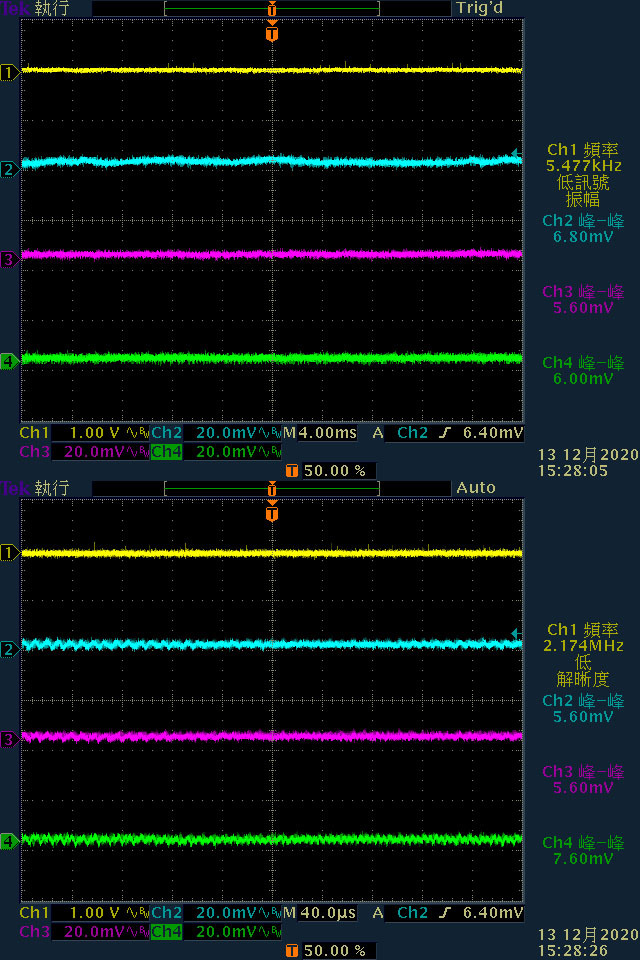The image size is (640, 960).
Task: Select the Auto trigger status label
Action: point(476,488)
